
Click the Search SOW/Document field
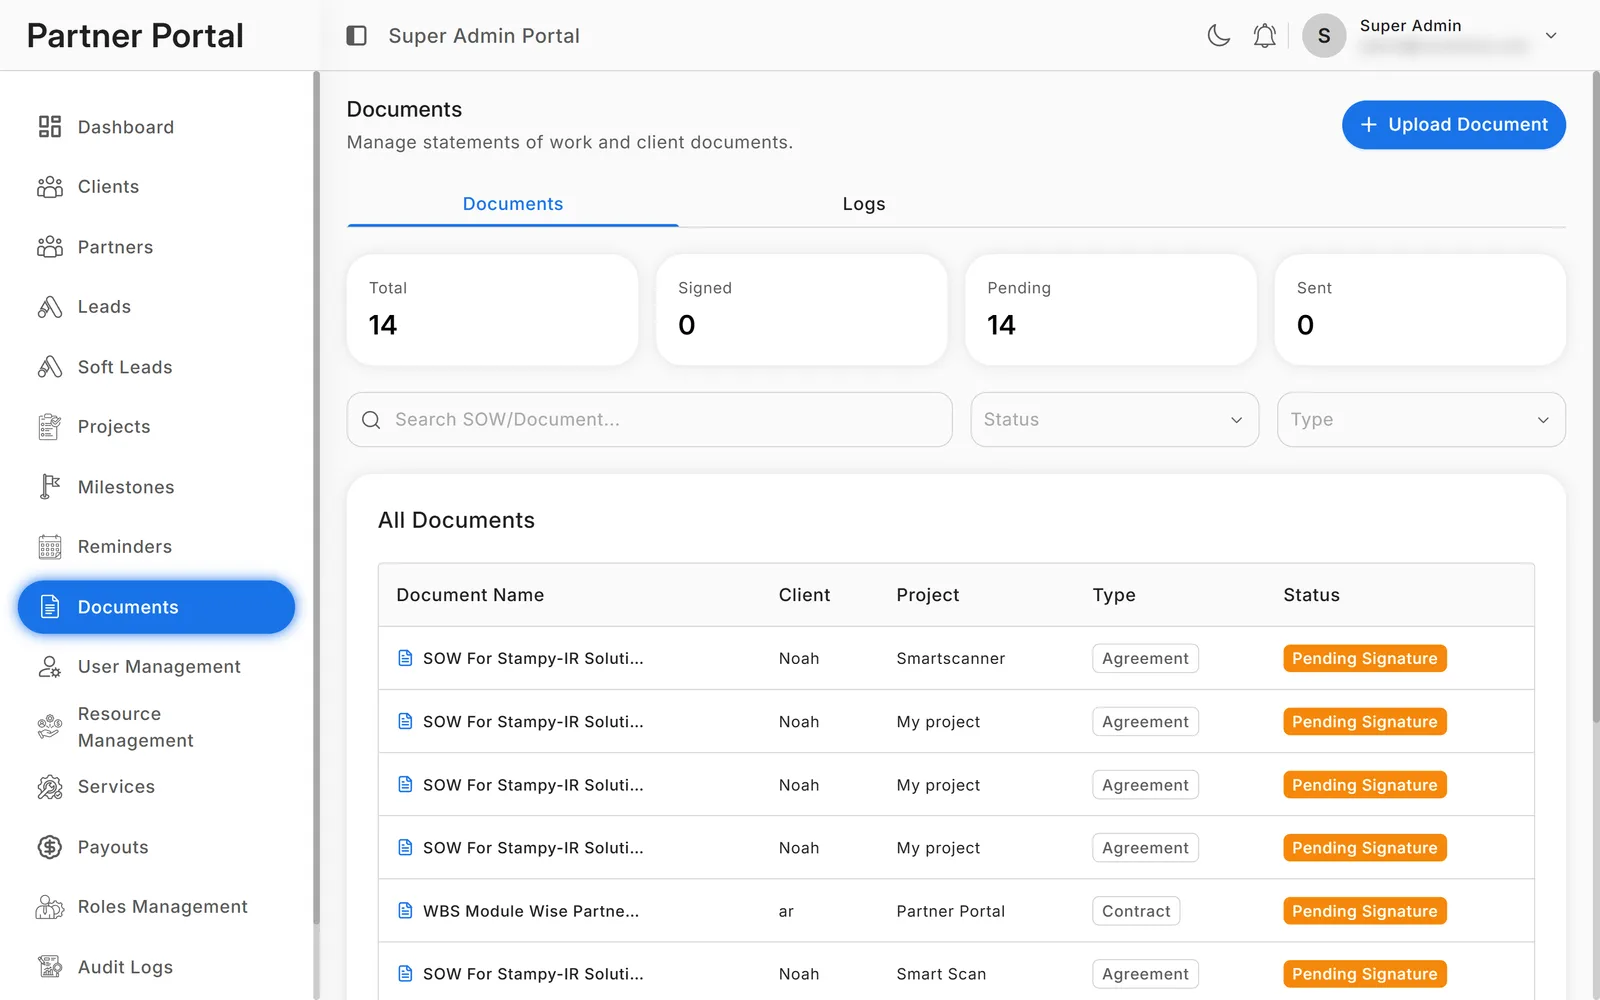tap(649, 419)
